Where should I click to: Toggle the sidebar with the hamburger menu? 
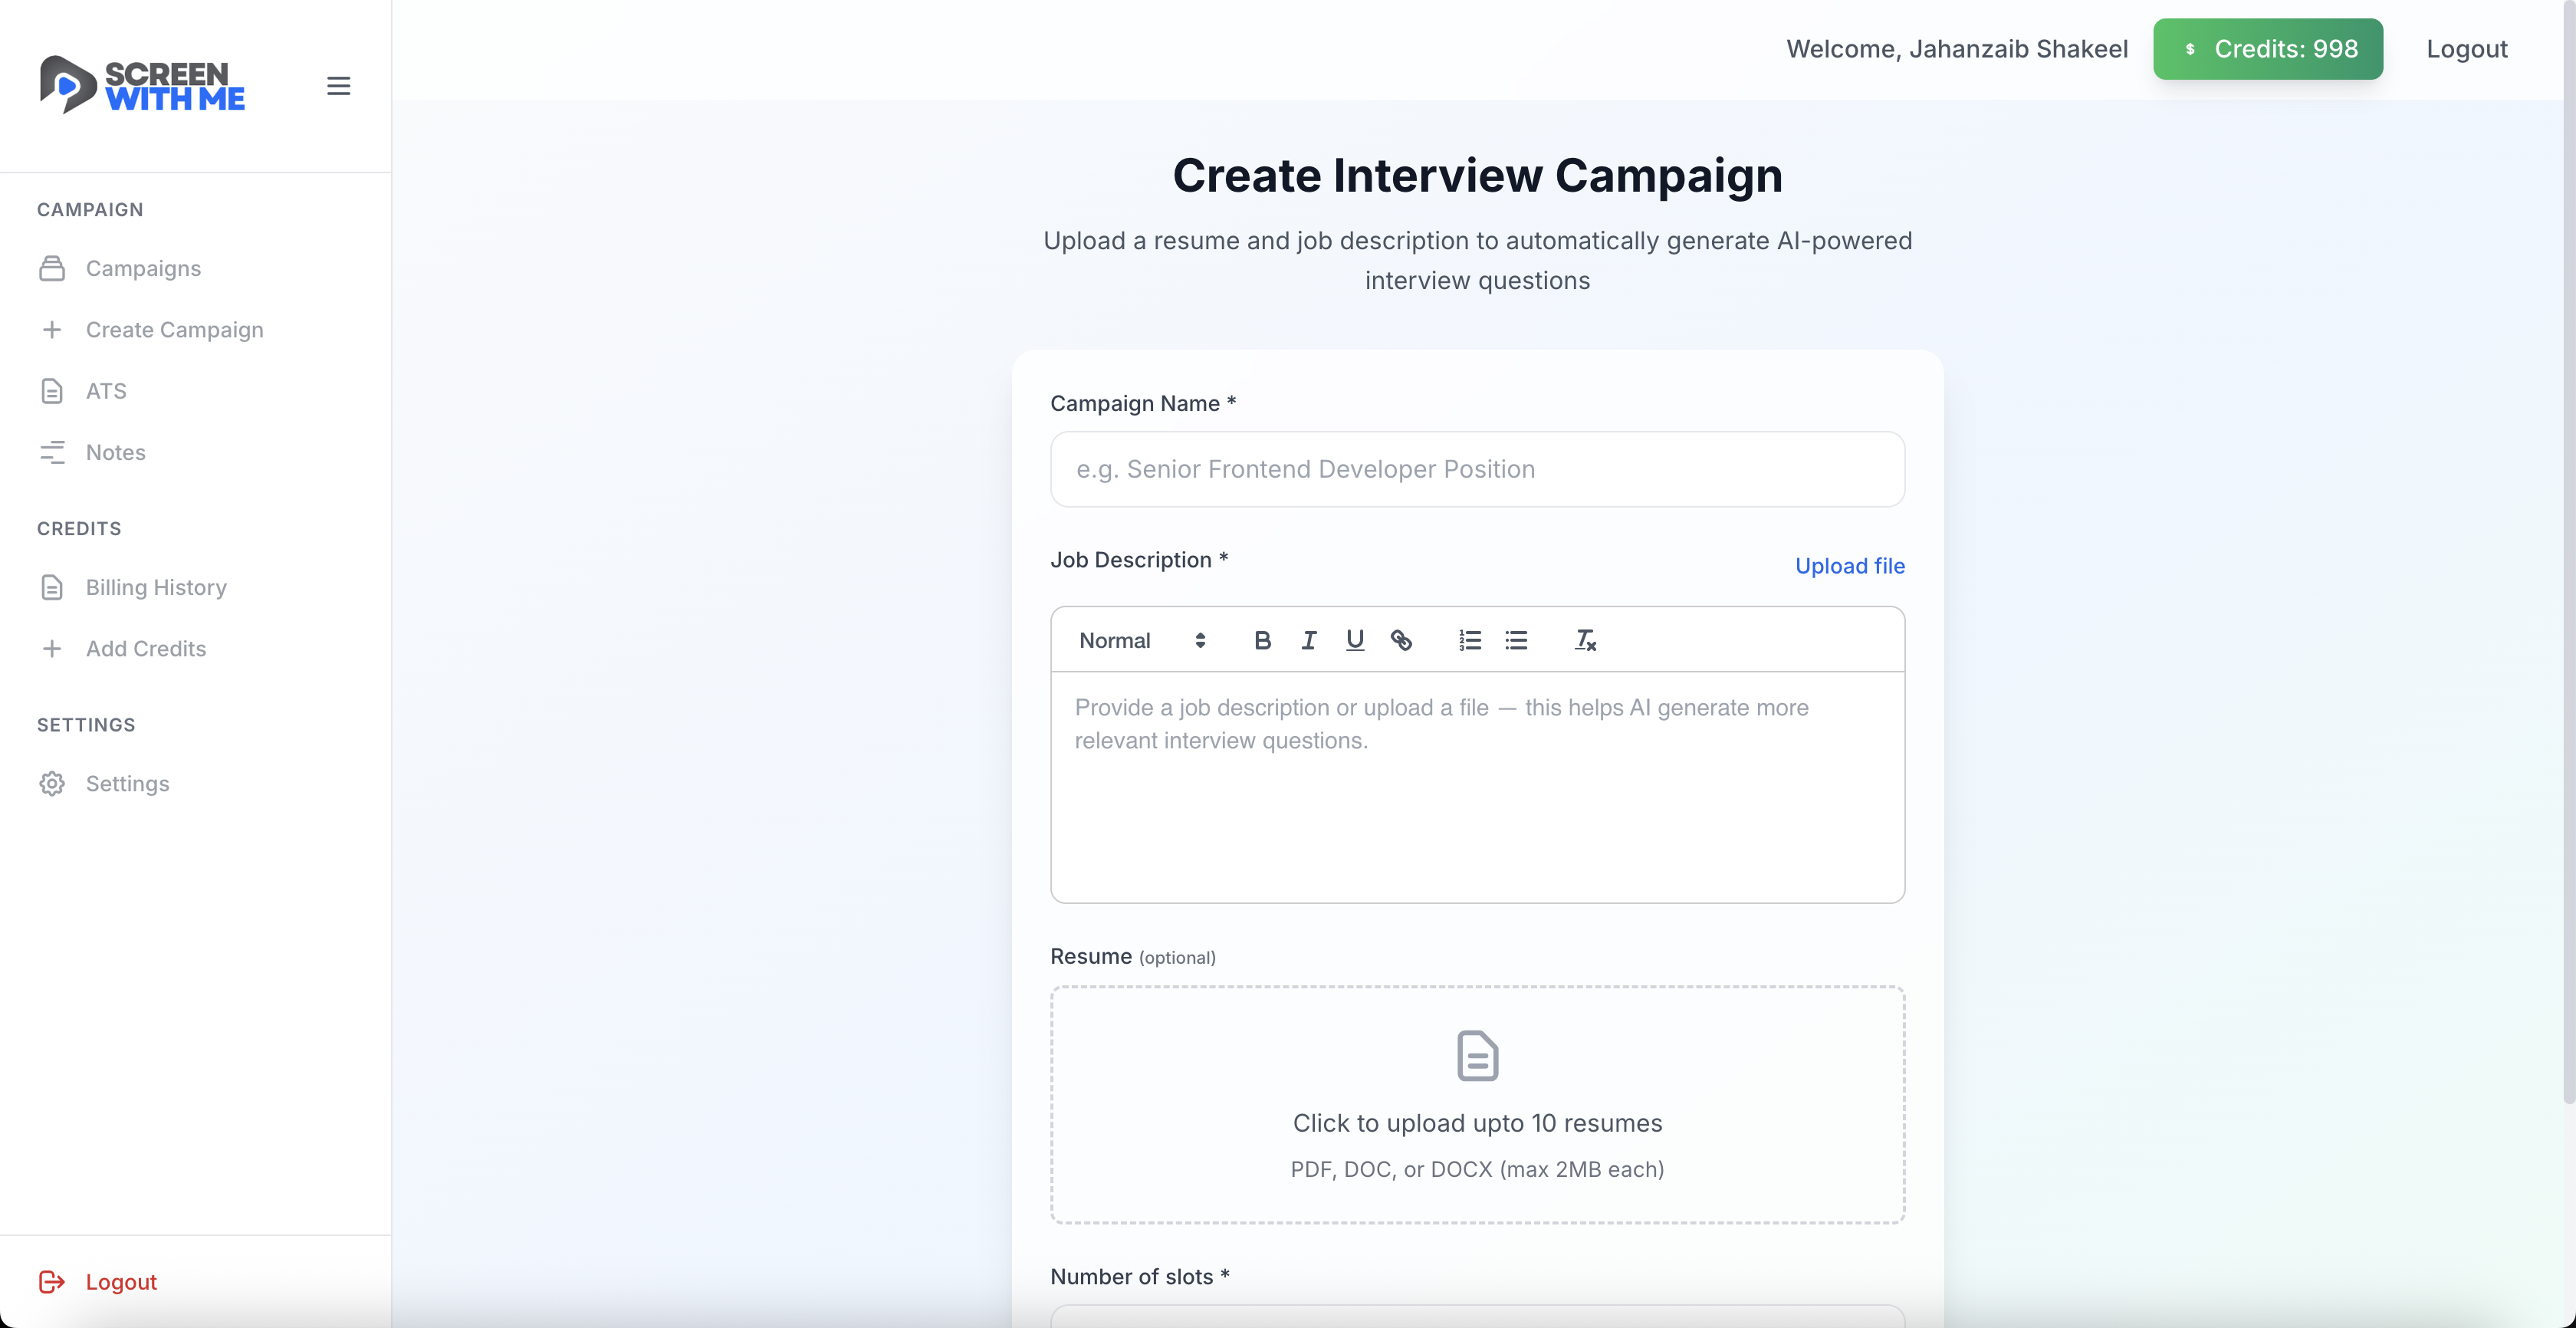coord(338,86)
